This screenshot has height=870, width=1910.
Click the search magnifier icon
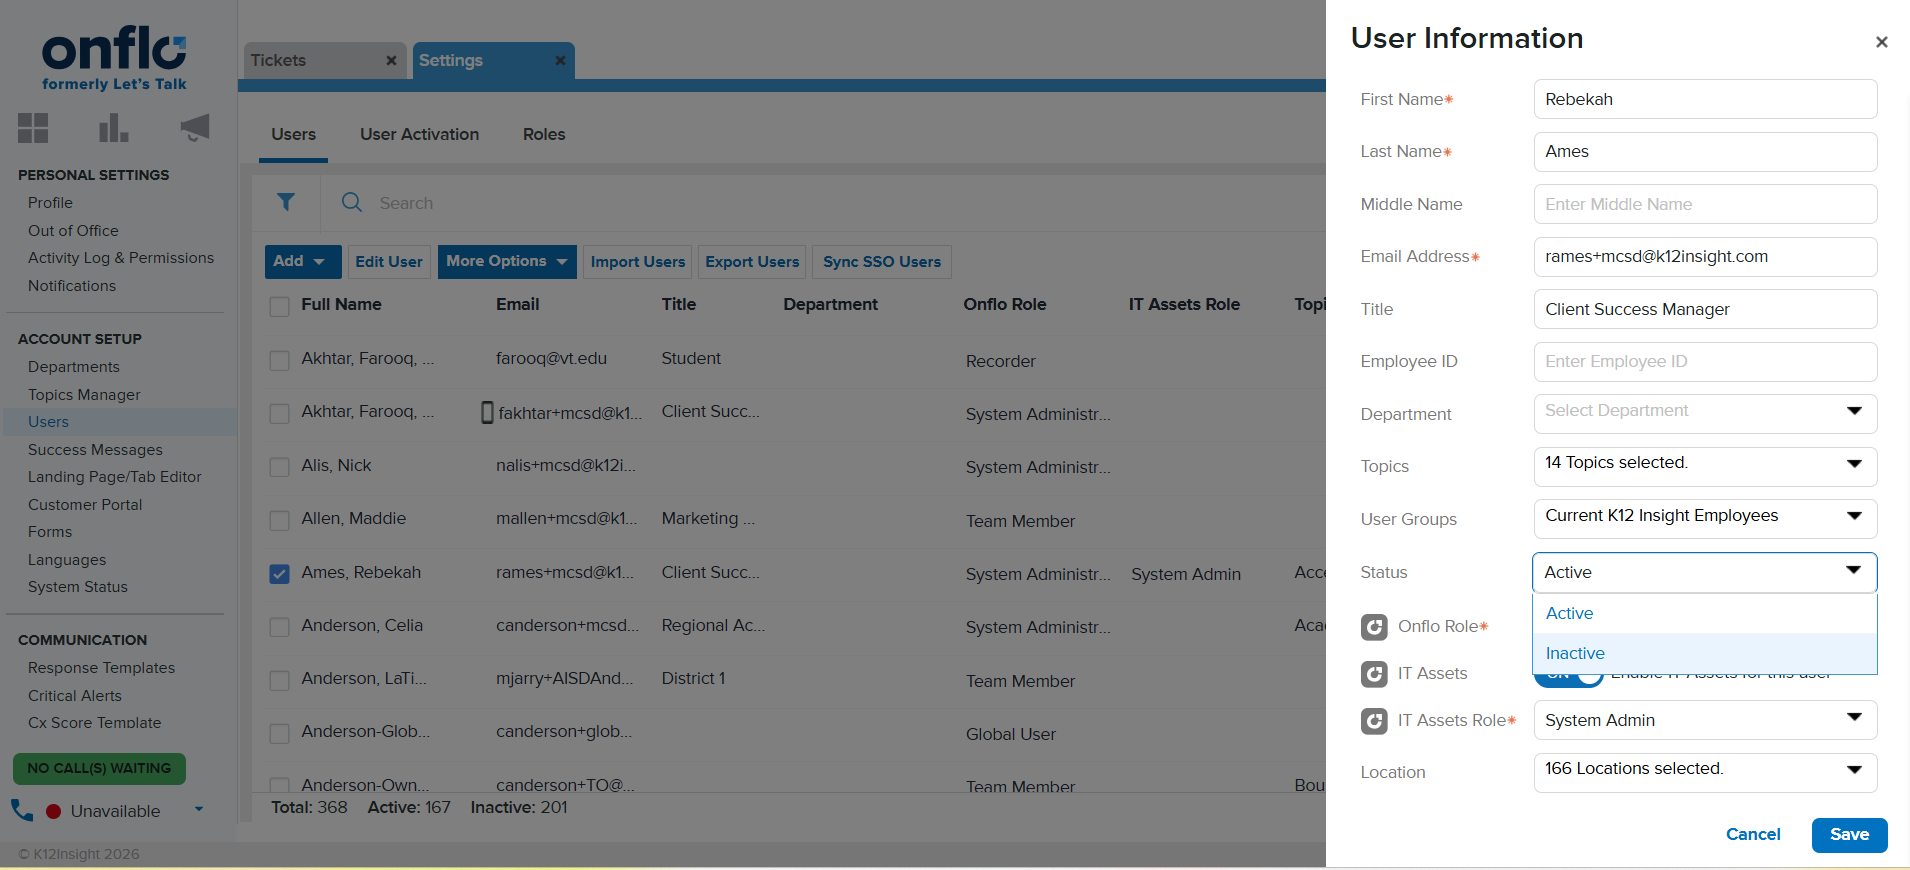[352, 203]
